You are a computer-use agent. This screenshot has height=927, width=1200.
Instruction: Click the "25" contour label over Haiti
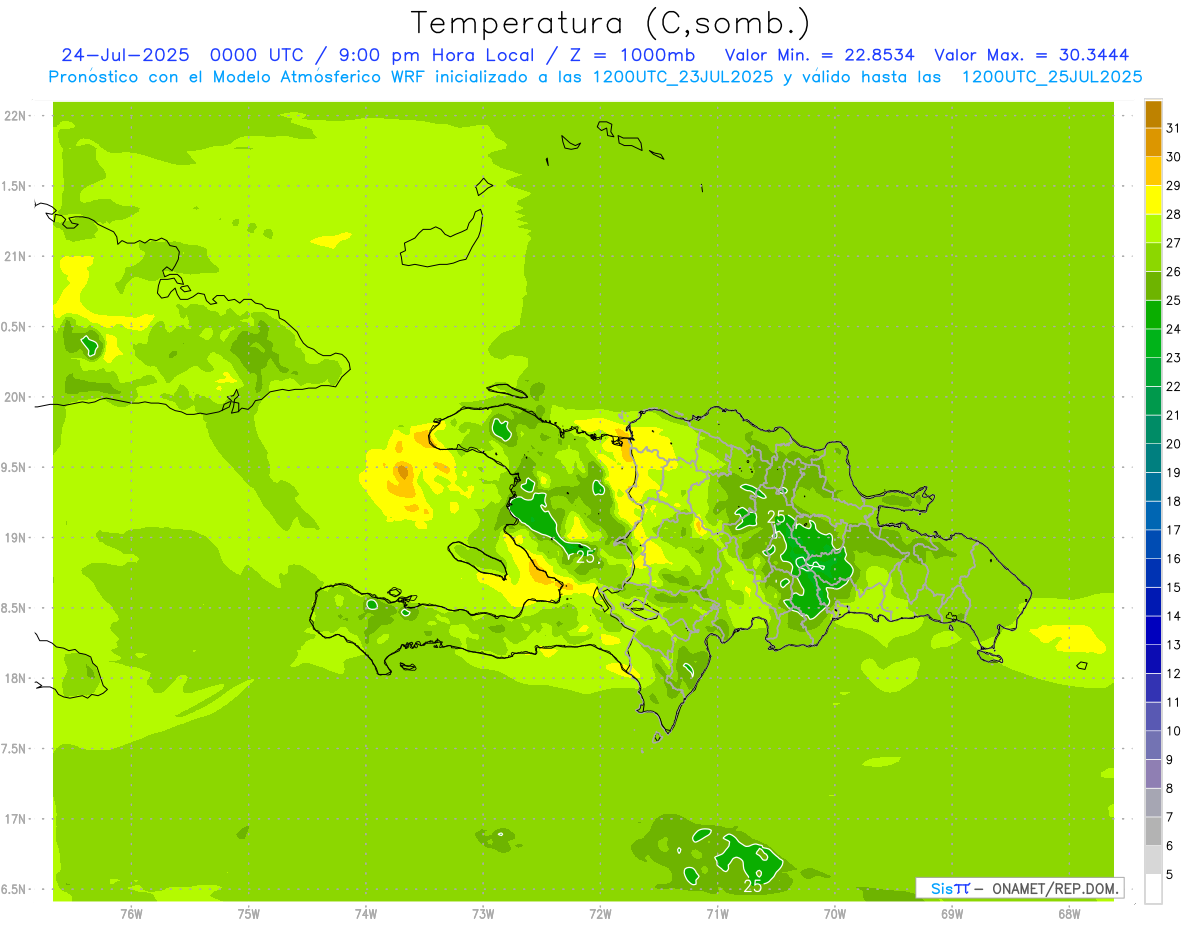coord(587,557)
